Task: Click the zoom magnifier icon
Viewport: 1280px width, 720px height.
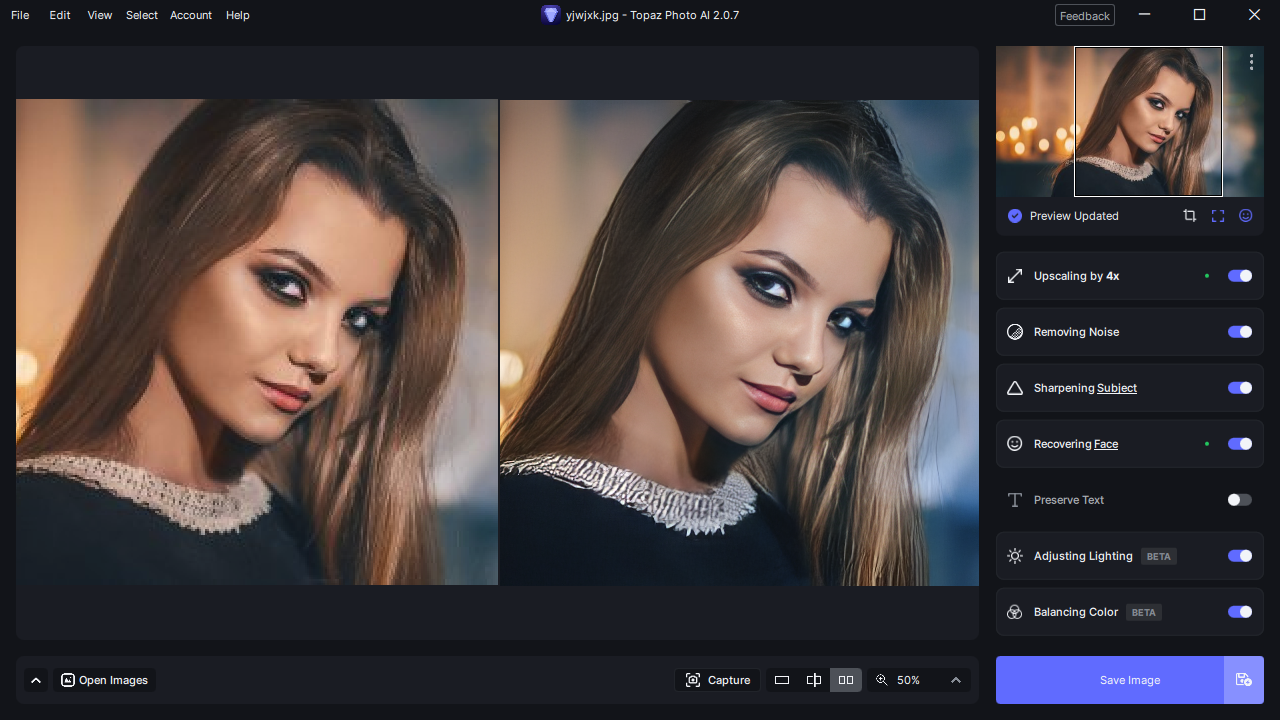Action: tap(881, 680)
